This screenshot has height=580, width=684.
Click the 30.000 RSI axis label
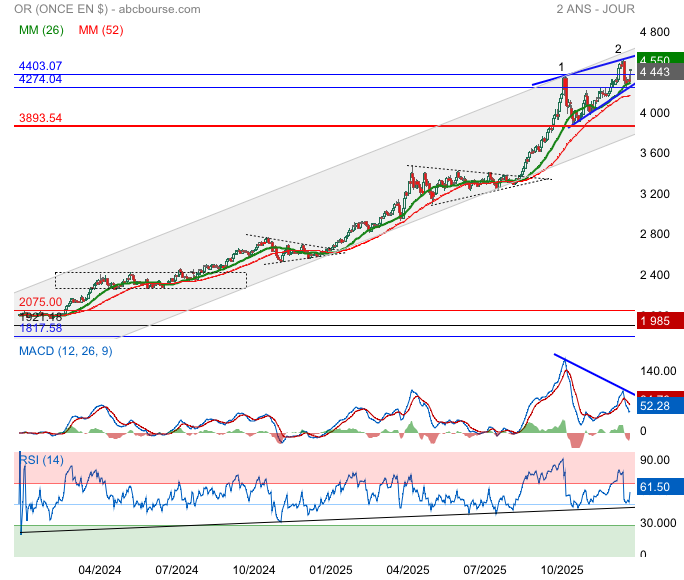(658, 523)
